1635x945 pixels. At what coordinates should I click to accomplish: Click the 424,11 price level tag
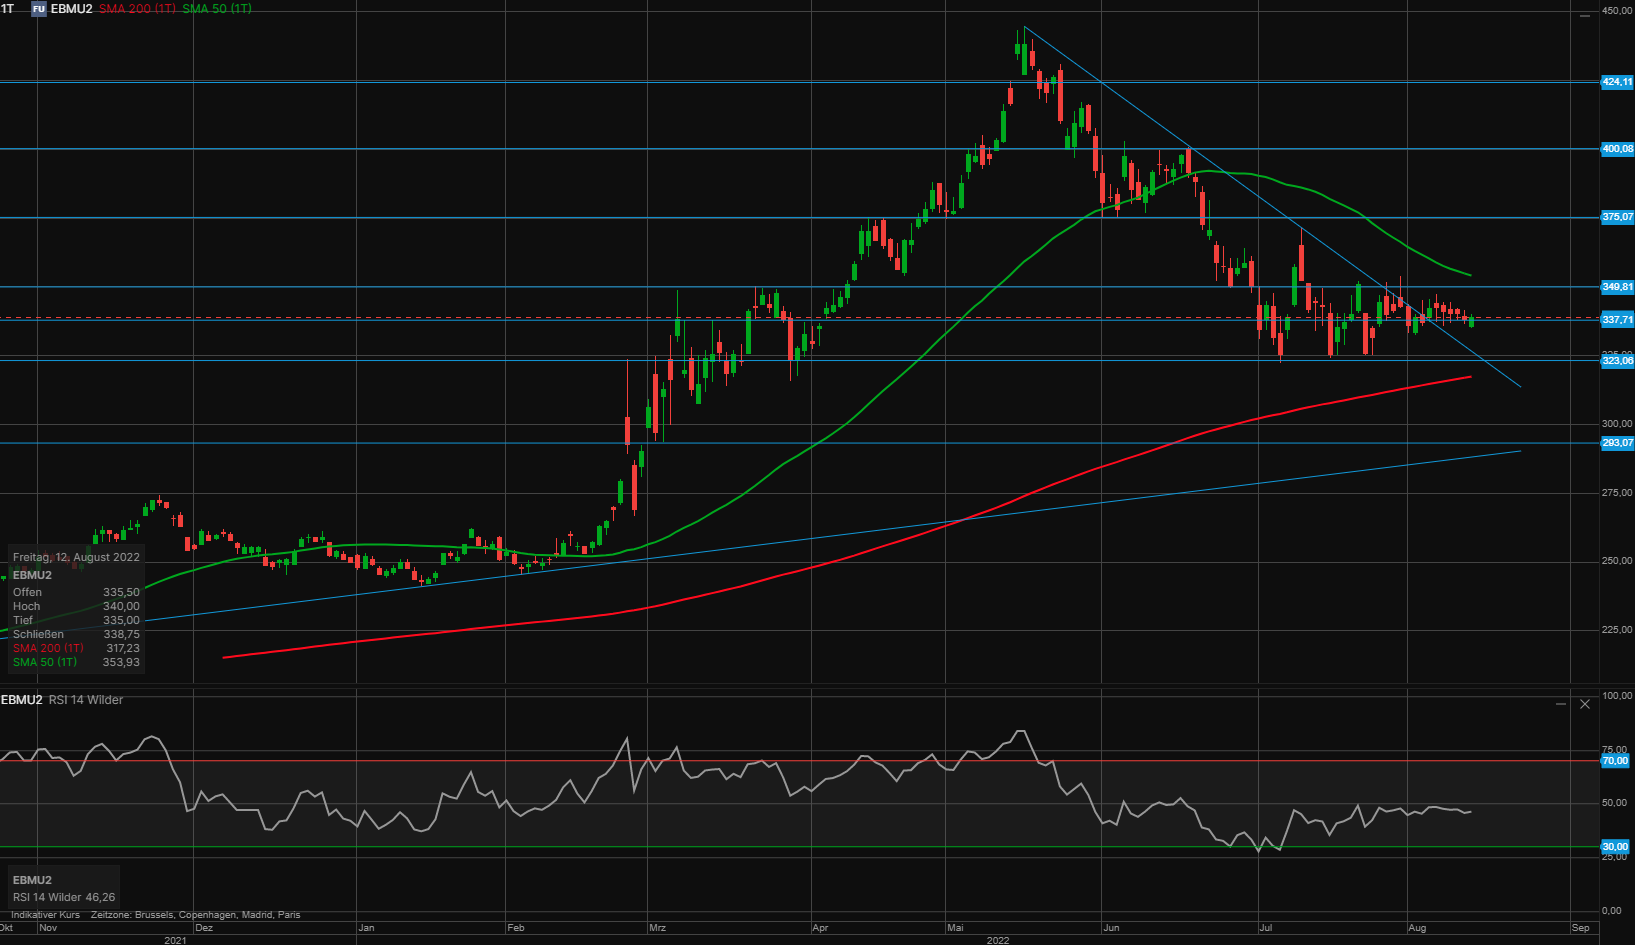pos(1616,82)
